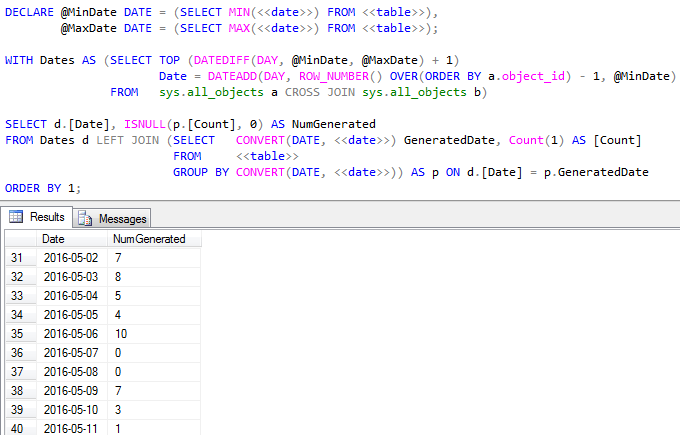Click NumGenerated value 10 for 2016-05-06
This screenshot has width=680, height=435.
154,334
